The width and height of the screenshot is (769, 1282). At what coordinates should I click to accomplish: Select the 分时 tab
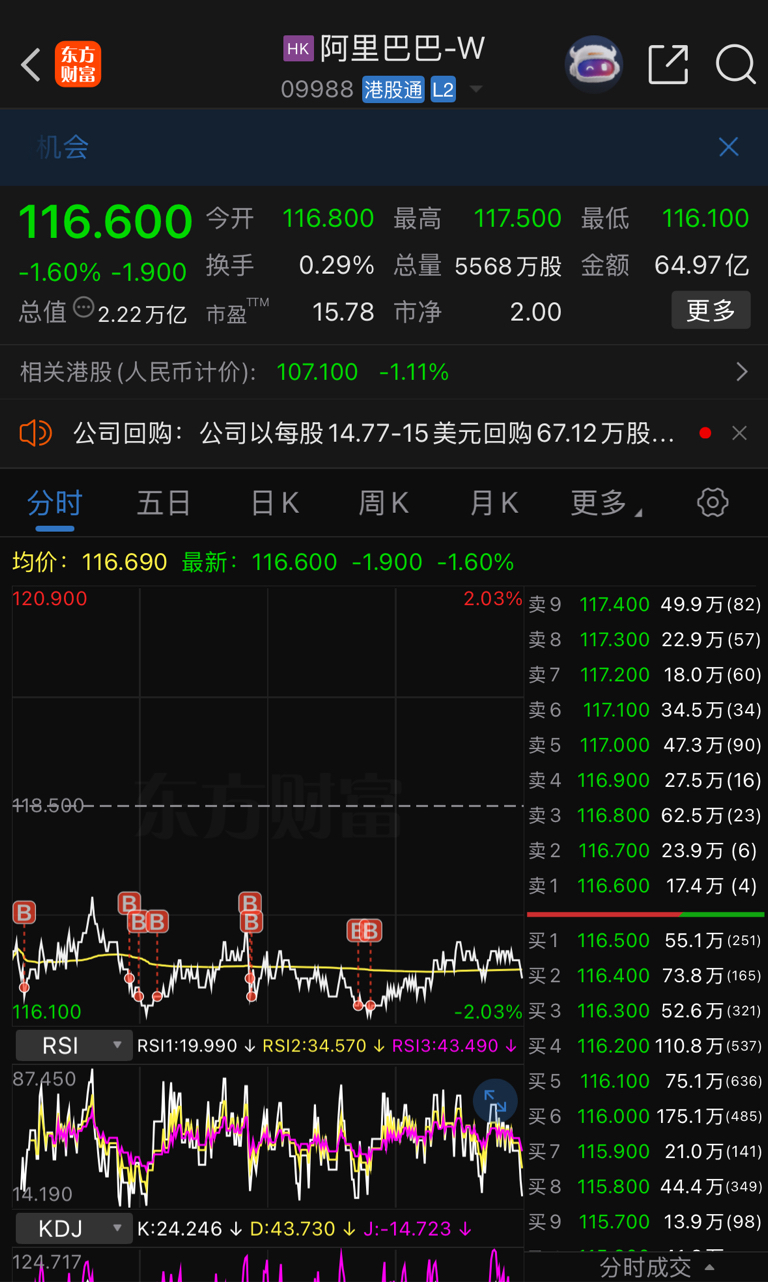tap(55, 503)
